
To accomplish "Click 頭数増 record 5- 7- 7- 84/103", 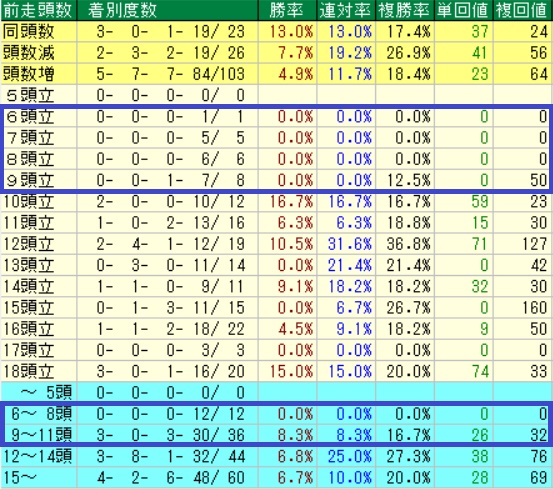I will pos(170,74).
